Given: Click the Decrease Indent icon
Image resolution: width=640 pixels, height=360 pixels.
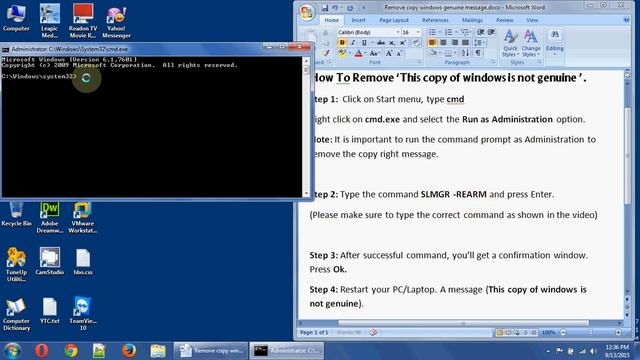Looking at the screenshot, I should (481, 32).
